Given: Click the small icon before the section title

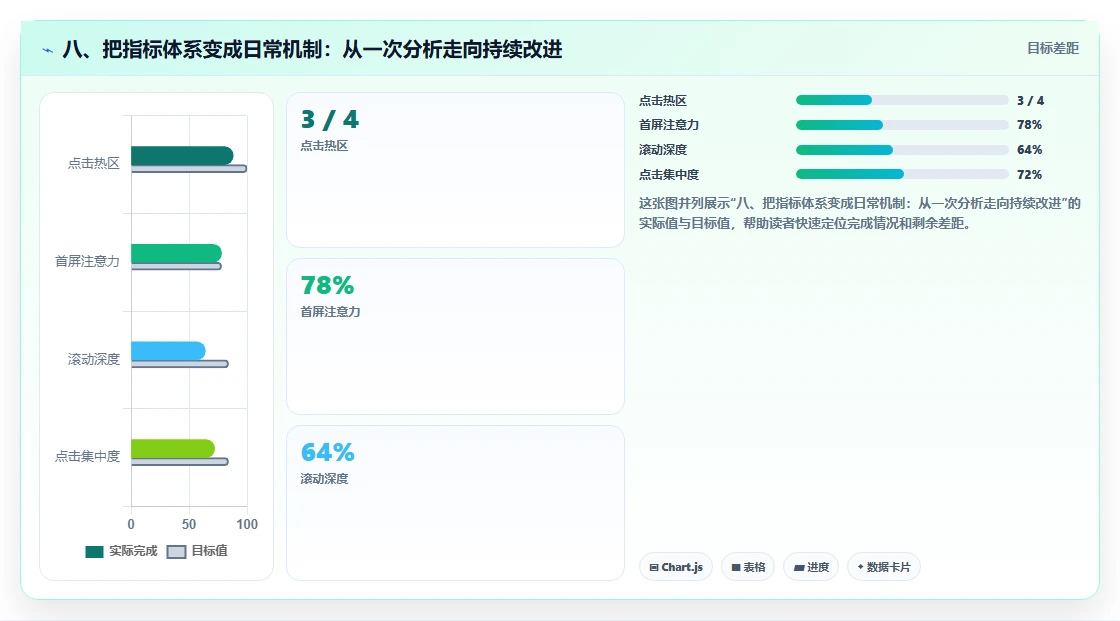Looking at the screenshot, I should [48, 50].
